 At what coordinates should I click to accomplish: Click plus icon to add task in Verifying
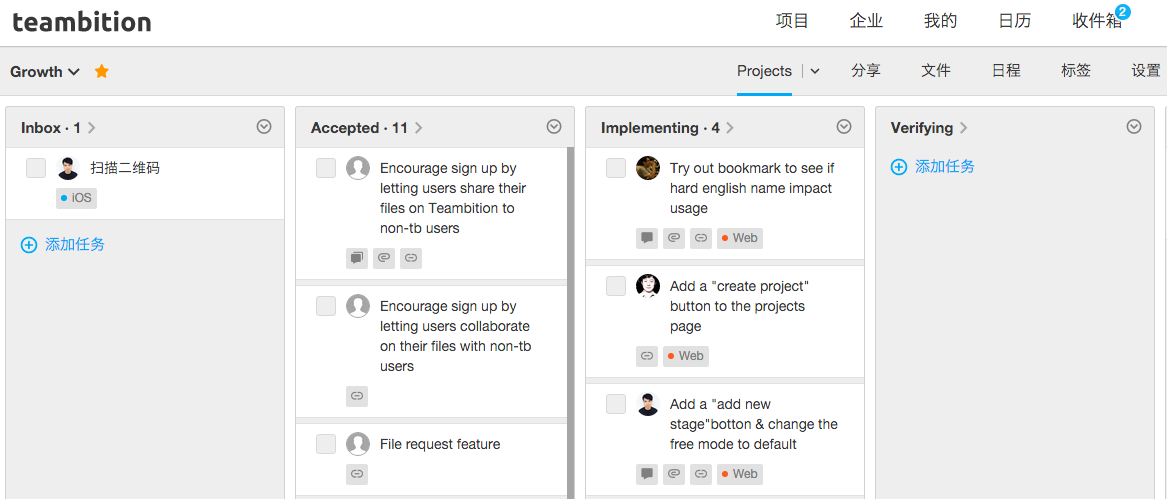pos(899,167)
